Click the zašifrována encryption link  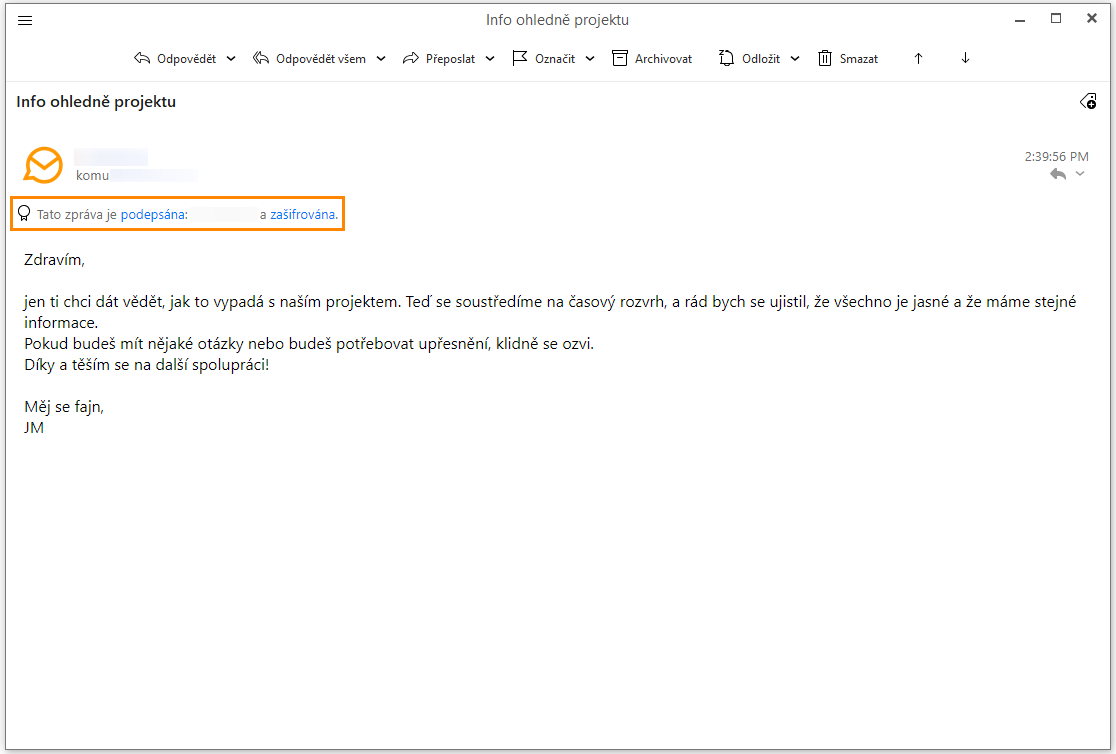pyautogui.click(x=303, y=214)
